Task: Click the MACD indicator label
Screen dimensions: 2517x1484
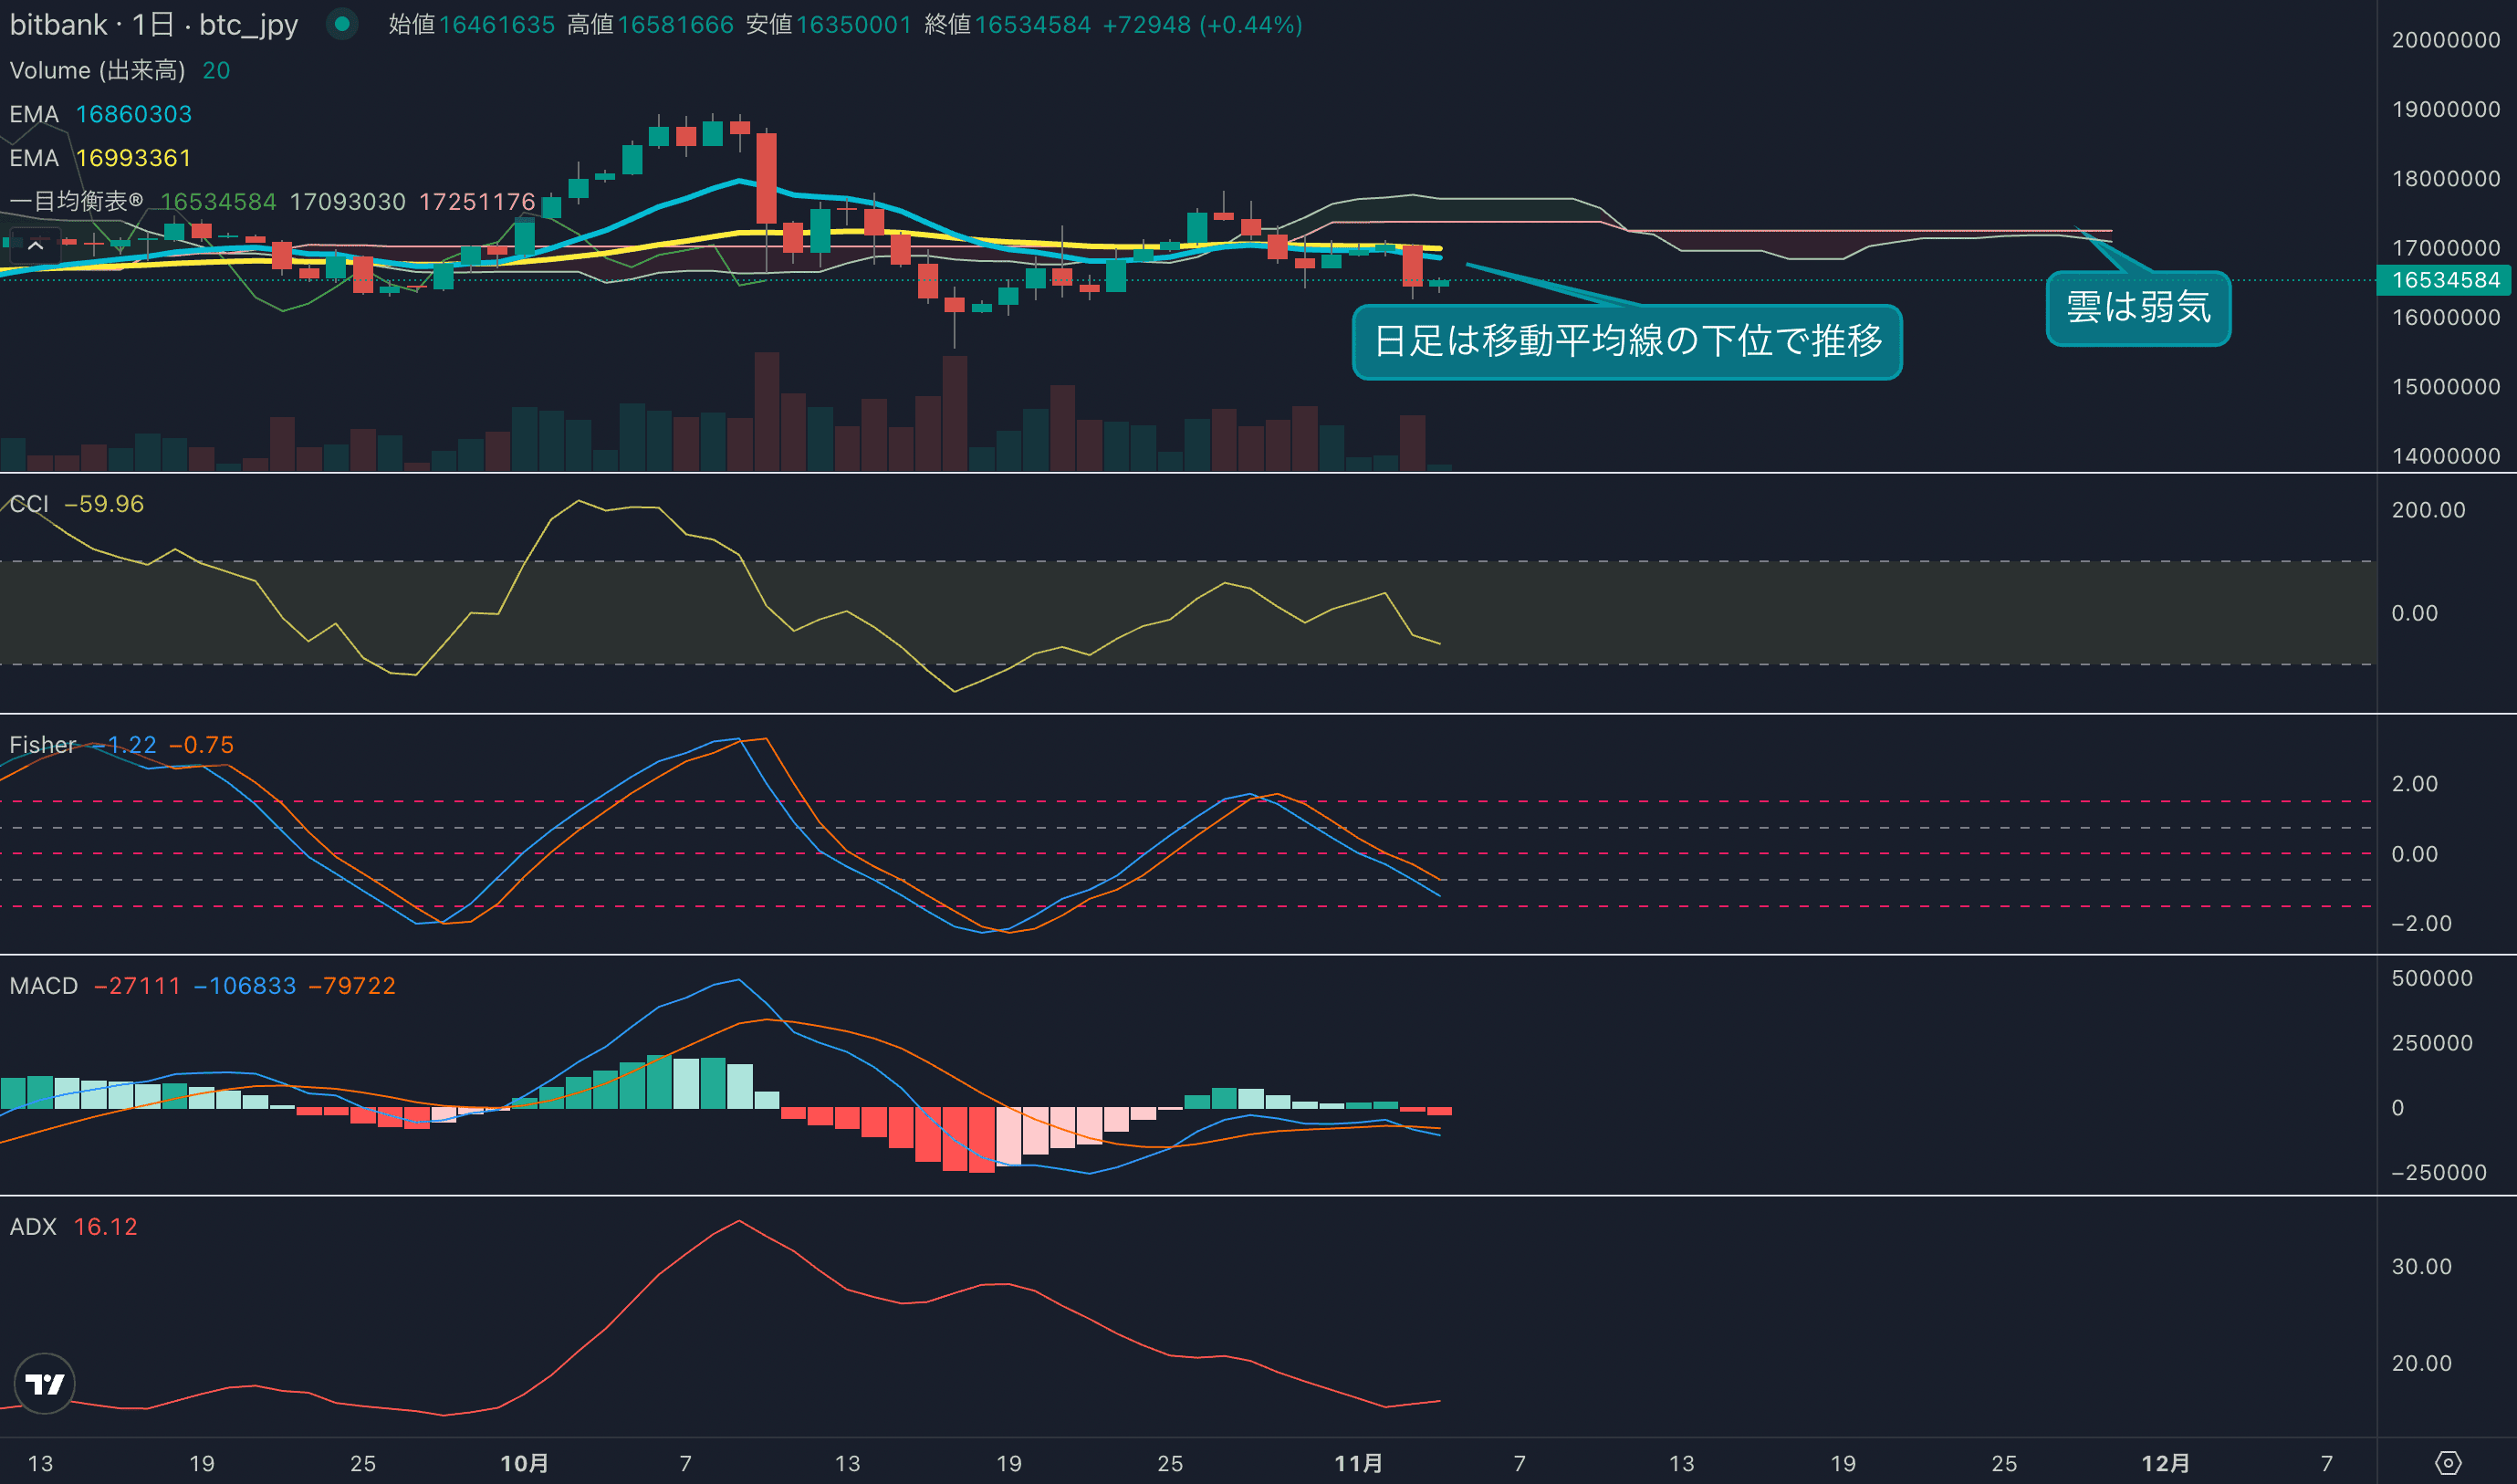Action: [44, 986]
